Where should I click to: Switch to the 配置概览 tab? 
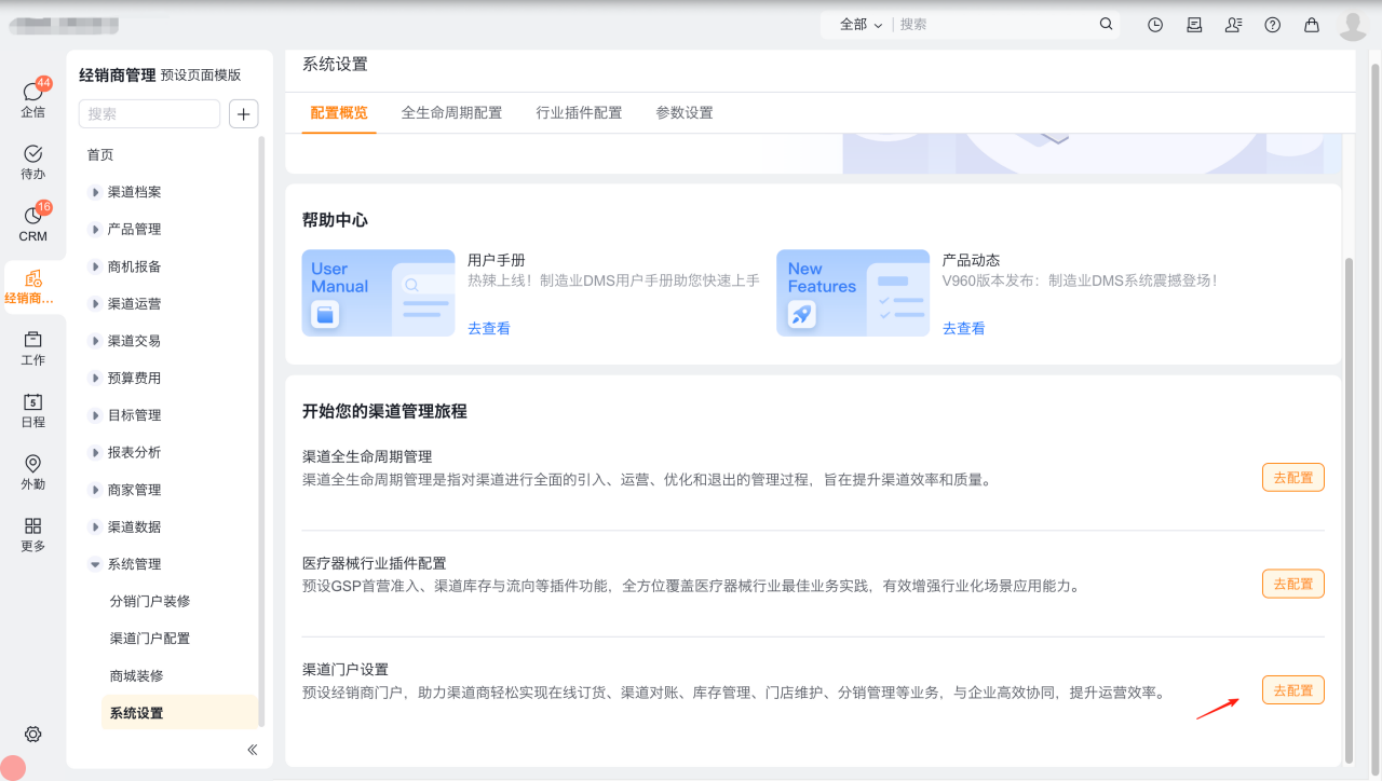[x=339, y=113]
